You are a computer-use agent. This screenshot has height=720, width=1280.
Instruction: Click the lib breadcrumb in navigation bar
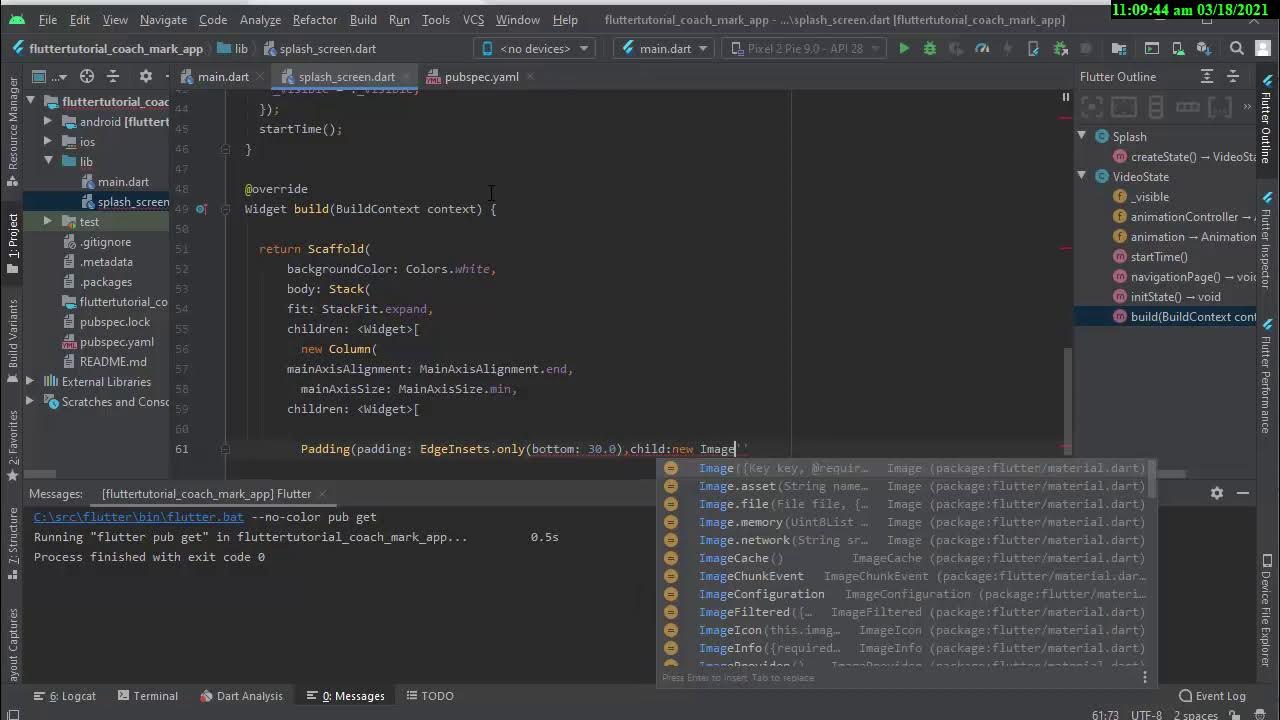click(233, 48)
